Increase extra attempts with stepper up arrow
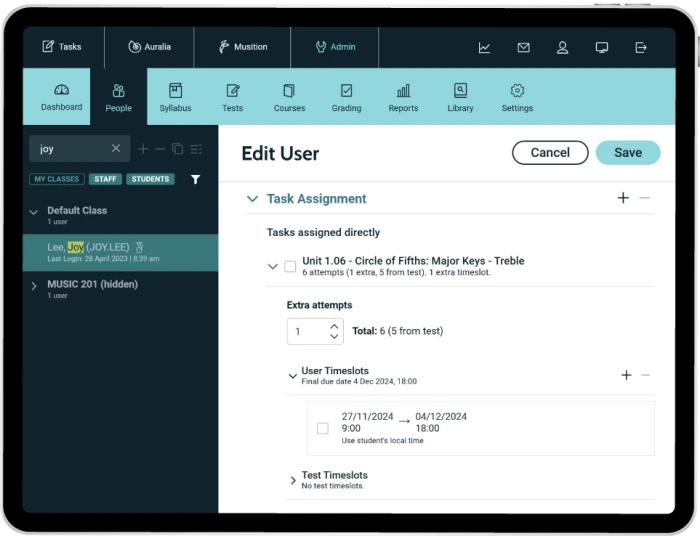This screenshot has width=700, height=536. 334,325
